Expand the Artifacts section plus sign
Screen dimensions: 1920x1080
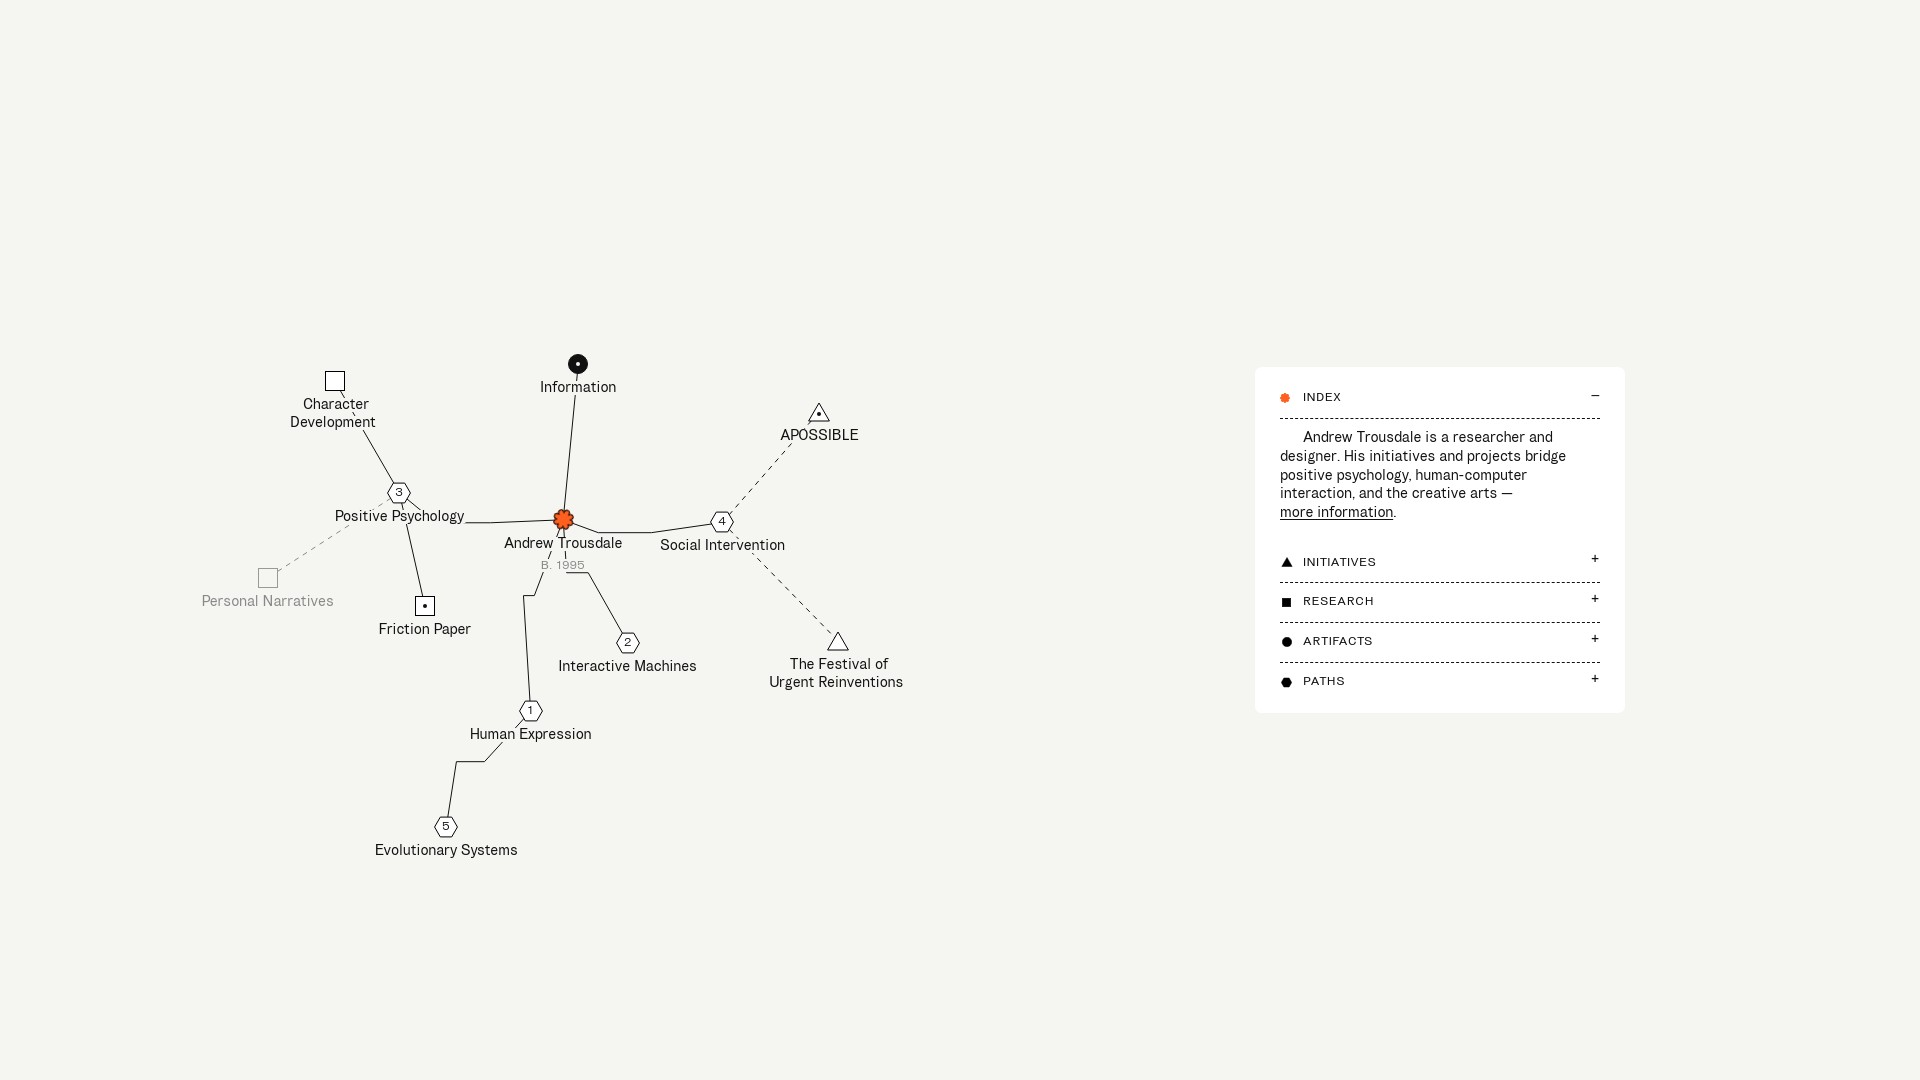click(1595, 639)
